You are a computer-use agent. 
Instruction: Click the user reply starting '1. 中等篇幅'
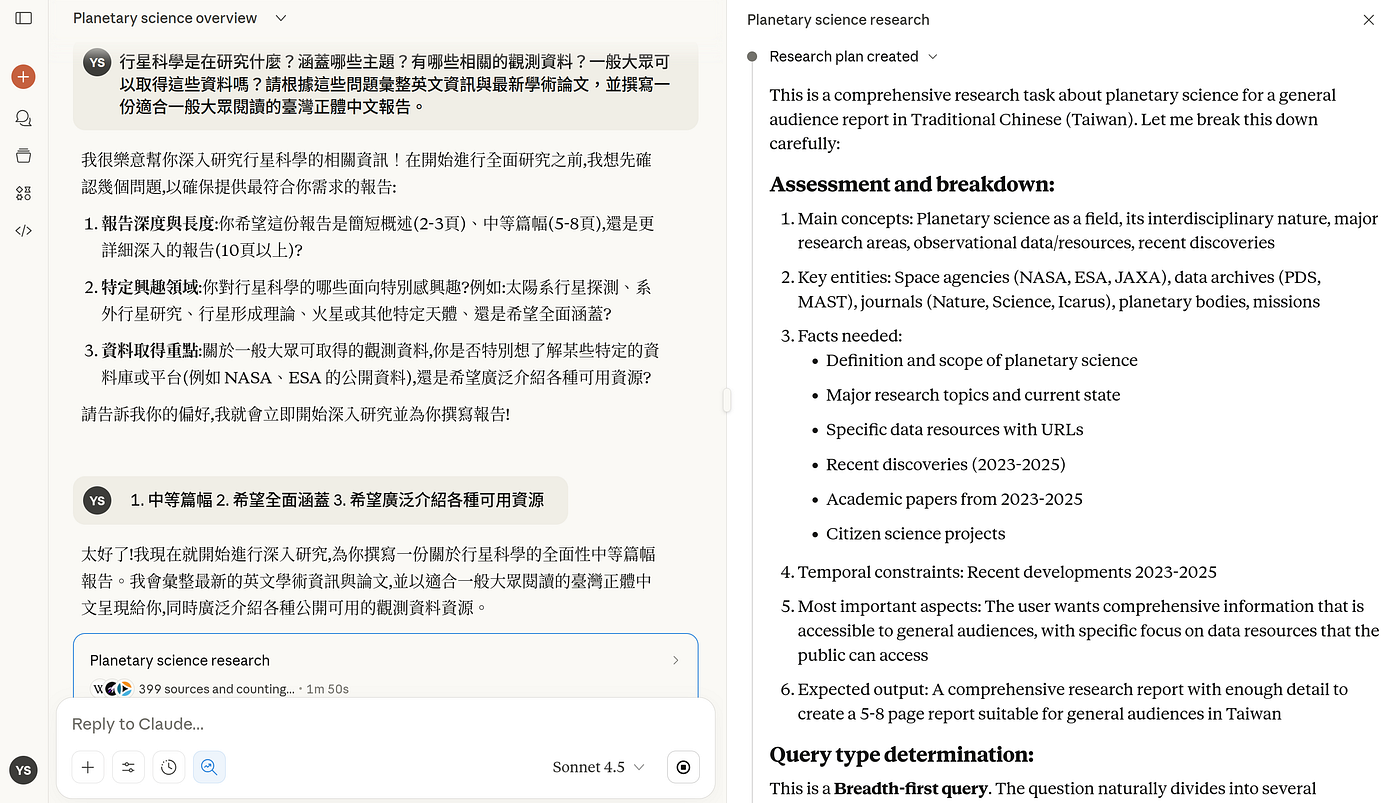(337, 500)
